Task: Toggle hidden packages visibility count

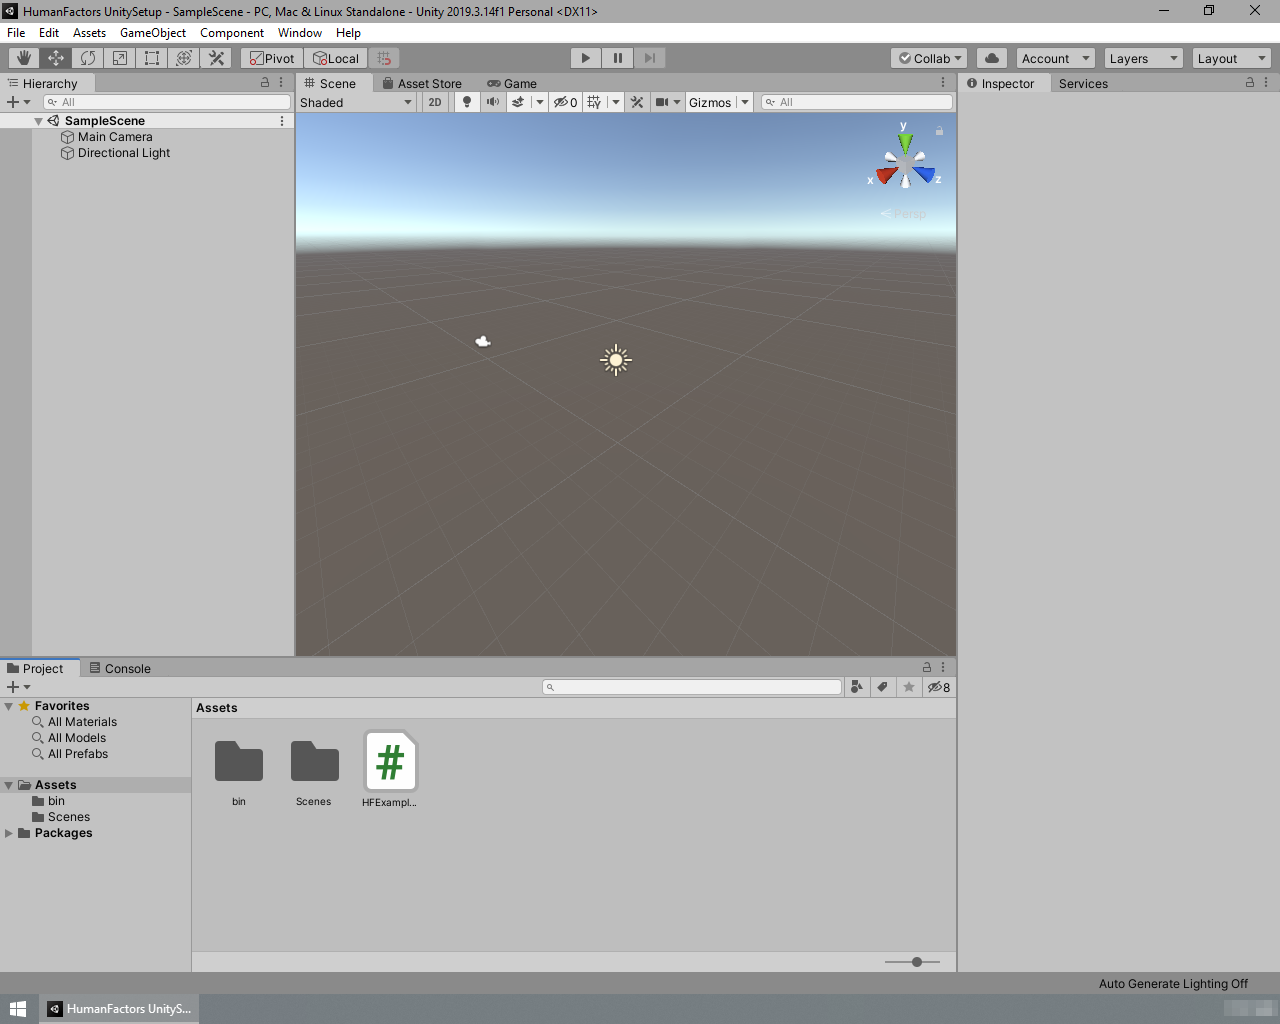Action: 939,687
